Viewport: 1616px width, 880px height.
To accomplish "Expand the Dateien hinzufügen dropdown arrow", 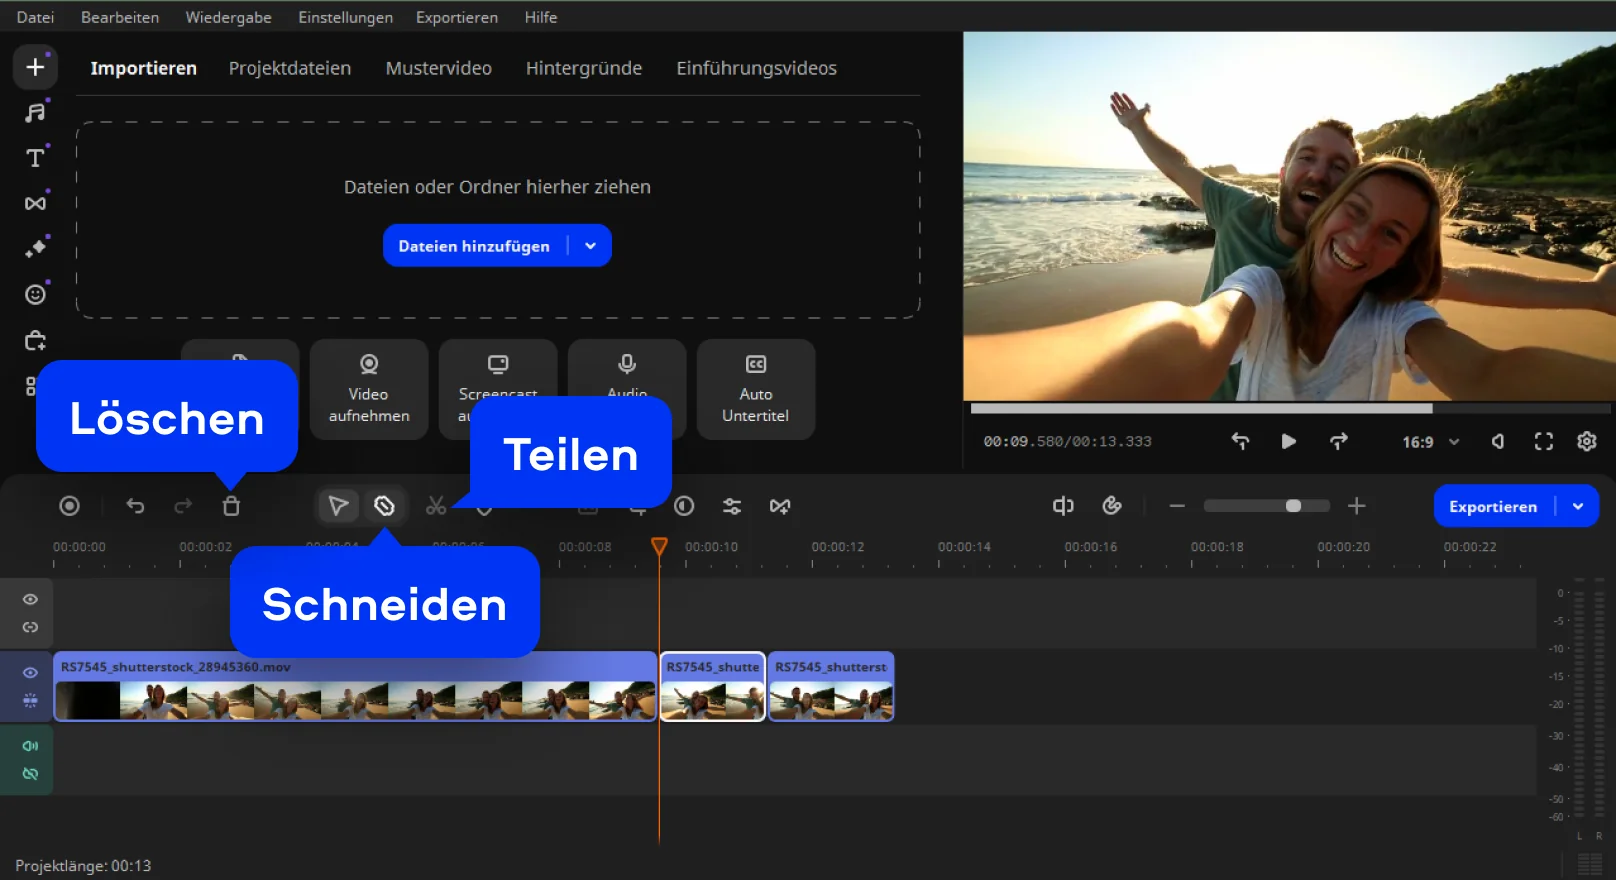I will [590, 246].
